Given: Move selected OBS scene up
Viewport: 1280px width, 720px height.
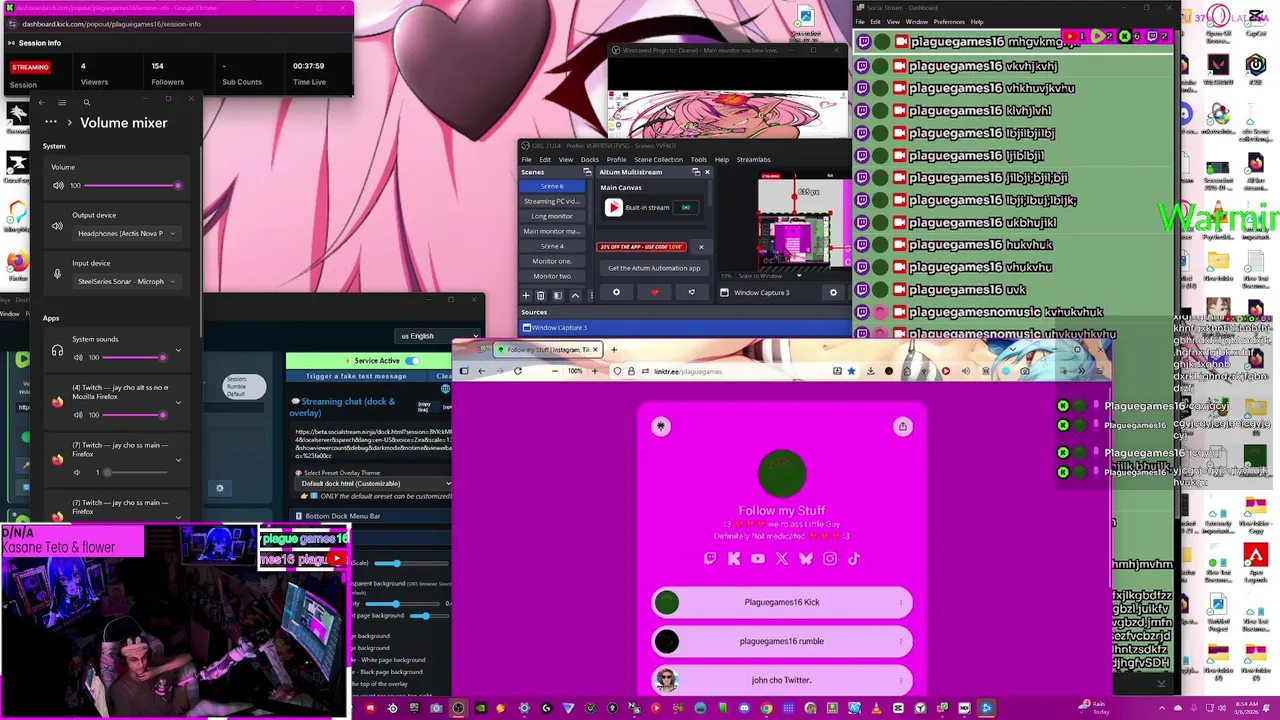Looking at the screenshot, I should pyautogui.click(x=575, y=295).
